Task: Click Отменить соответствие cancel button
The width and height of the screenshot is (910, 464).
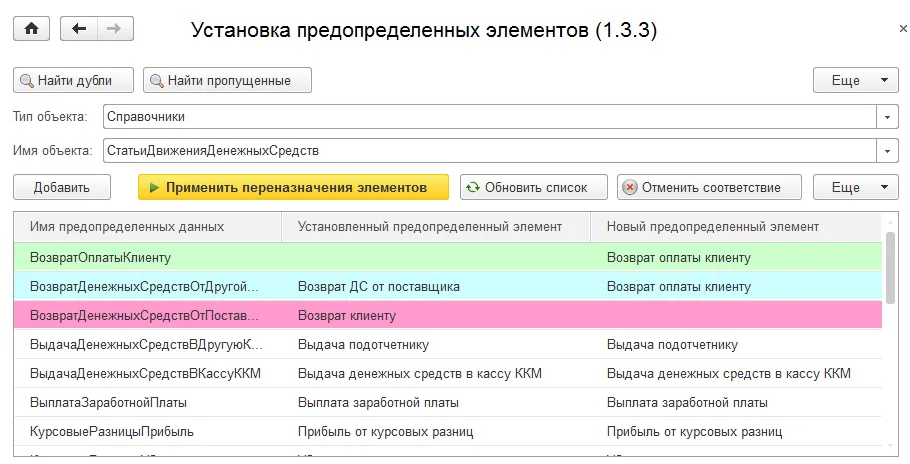Action: click(x=711, y=187)
